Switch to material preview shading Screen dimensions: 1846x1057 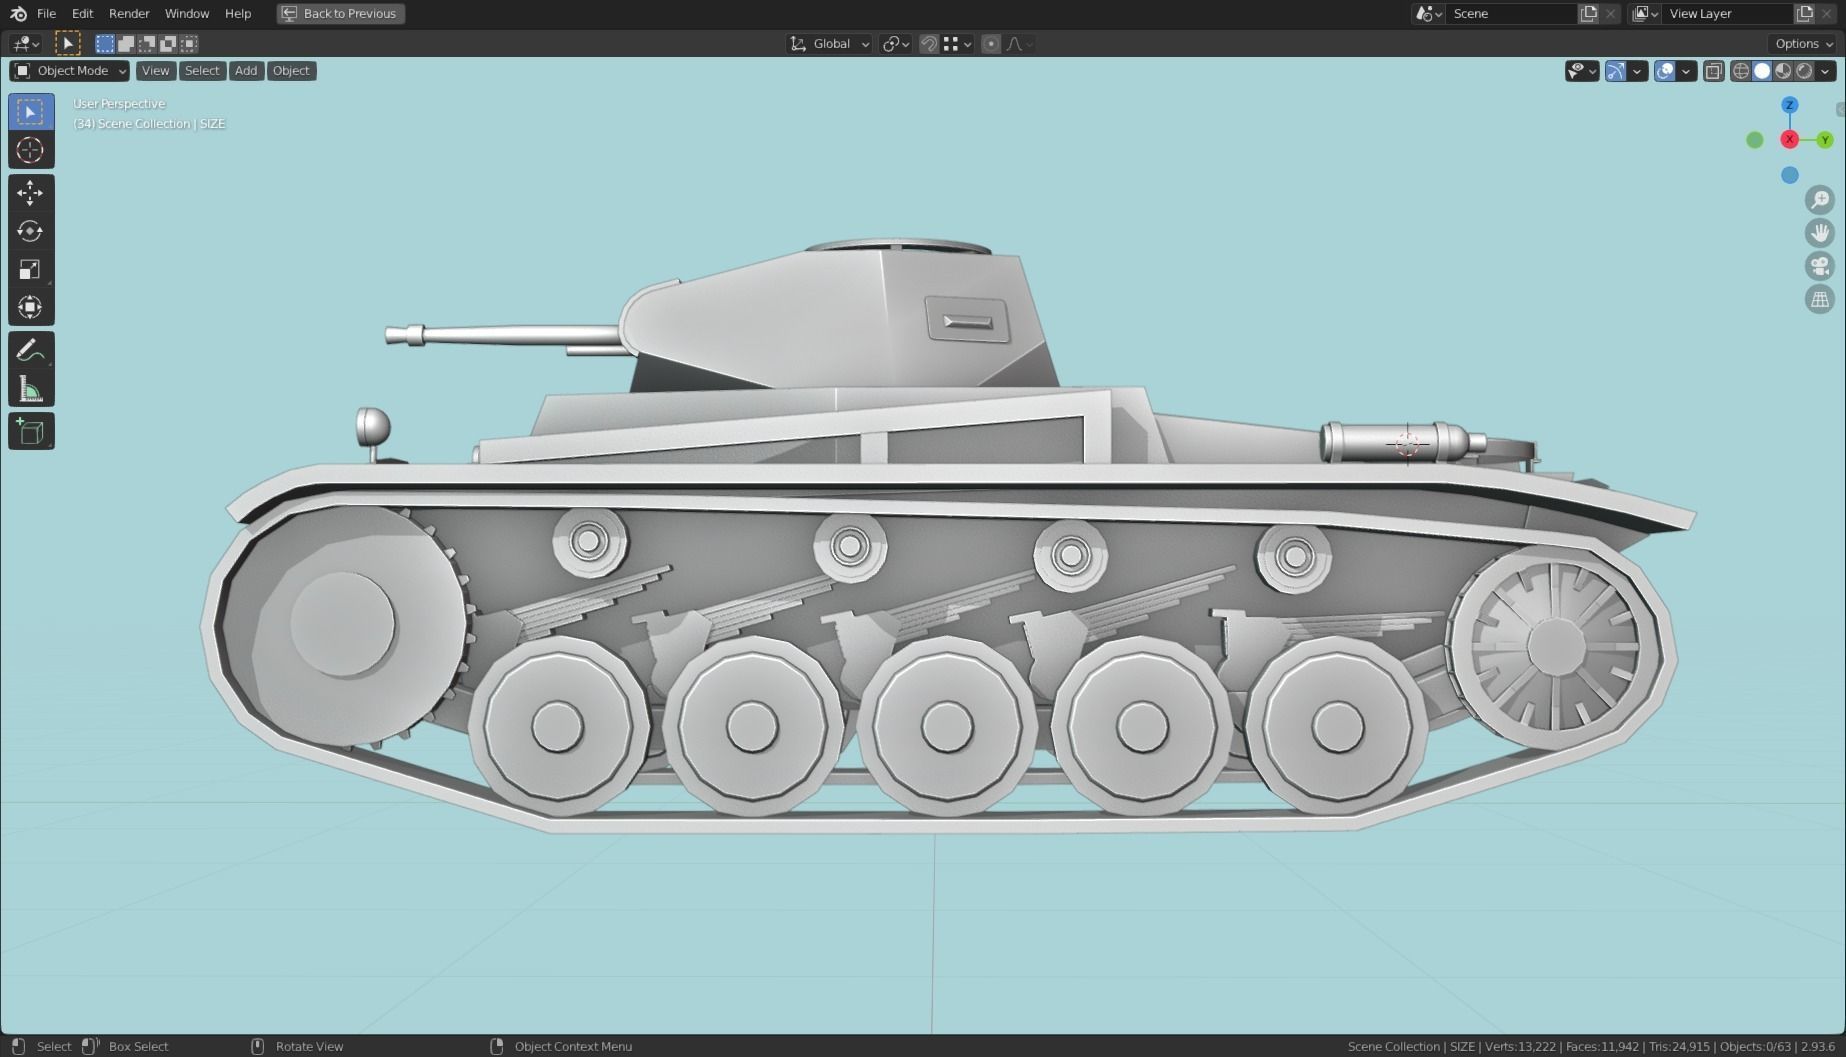click(1783, 70)
